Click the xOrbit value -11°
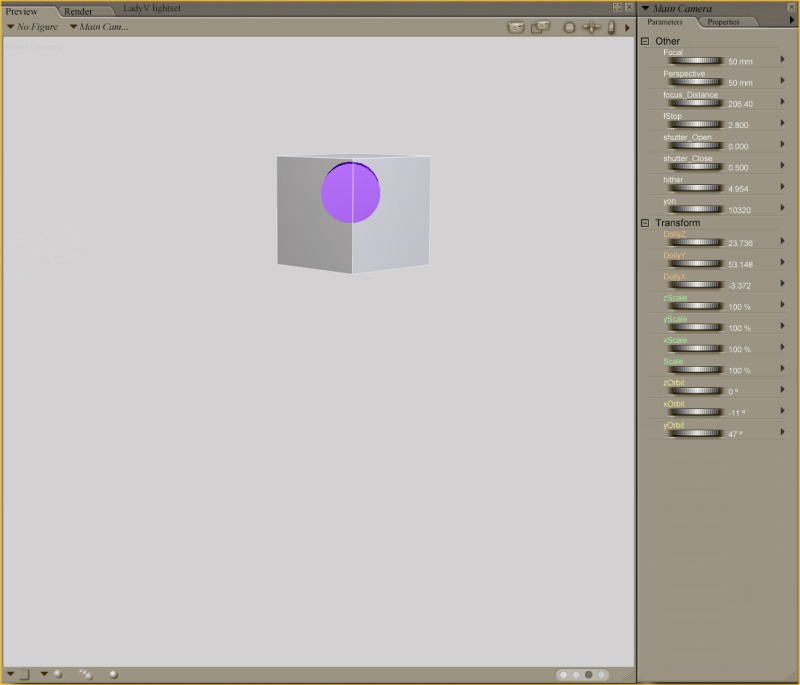The height and width of the screenshot is (685, 800). pos(737,413)
